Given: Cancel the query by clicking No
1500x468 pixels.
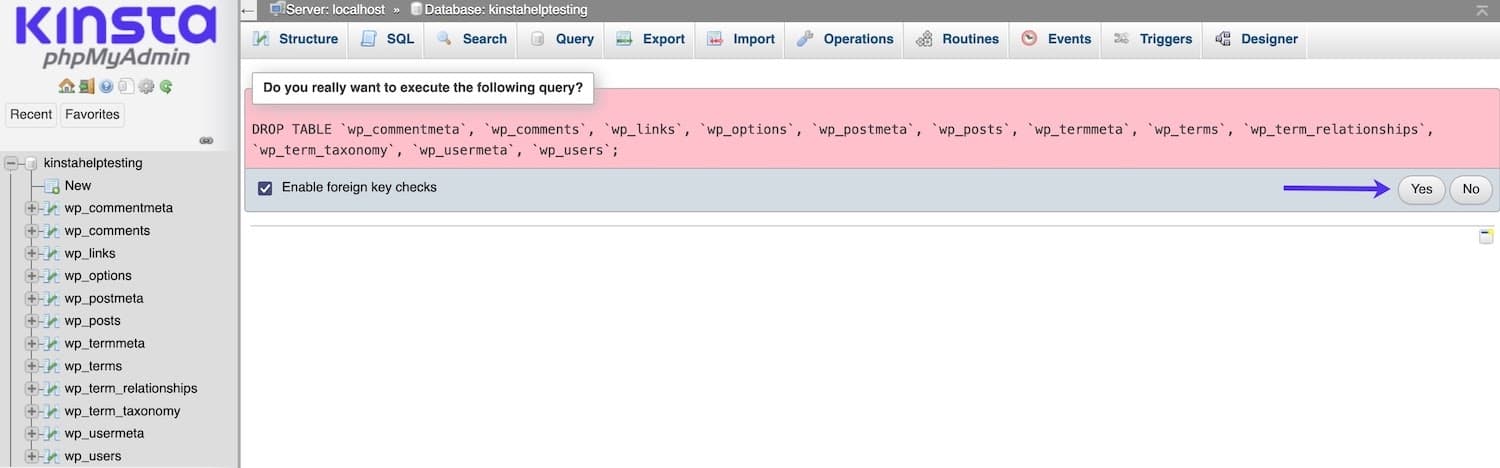Looking at the screenshot, I should point(1470,189).
